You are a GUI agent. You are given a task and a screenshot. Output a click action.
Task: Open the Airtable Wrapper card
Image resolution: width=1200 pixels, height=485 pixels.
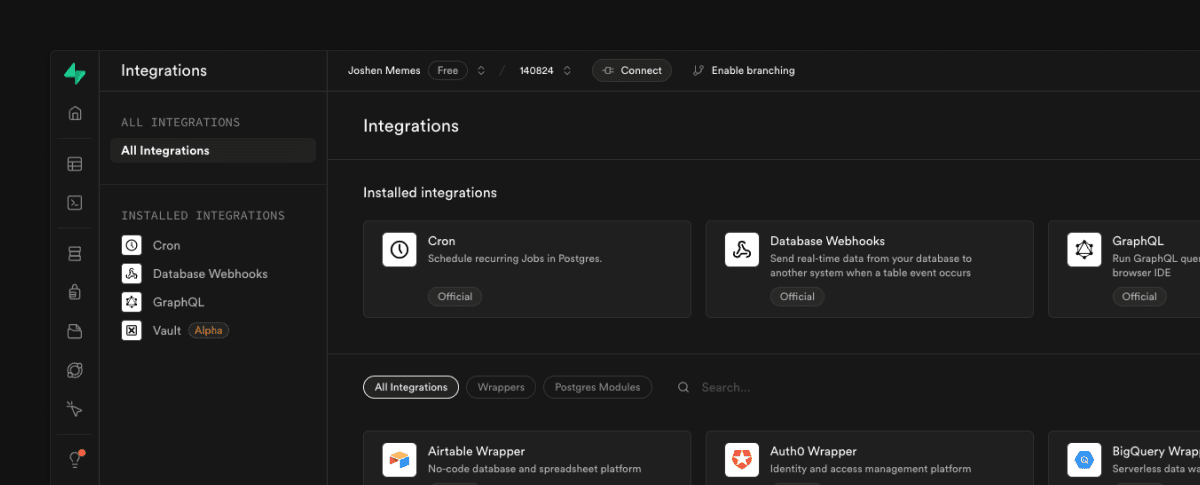[527, 458]
